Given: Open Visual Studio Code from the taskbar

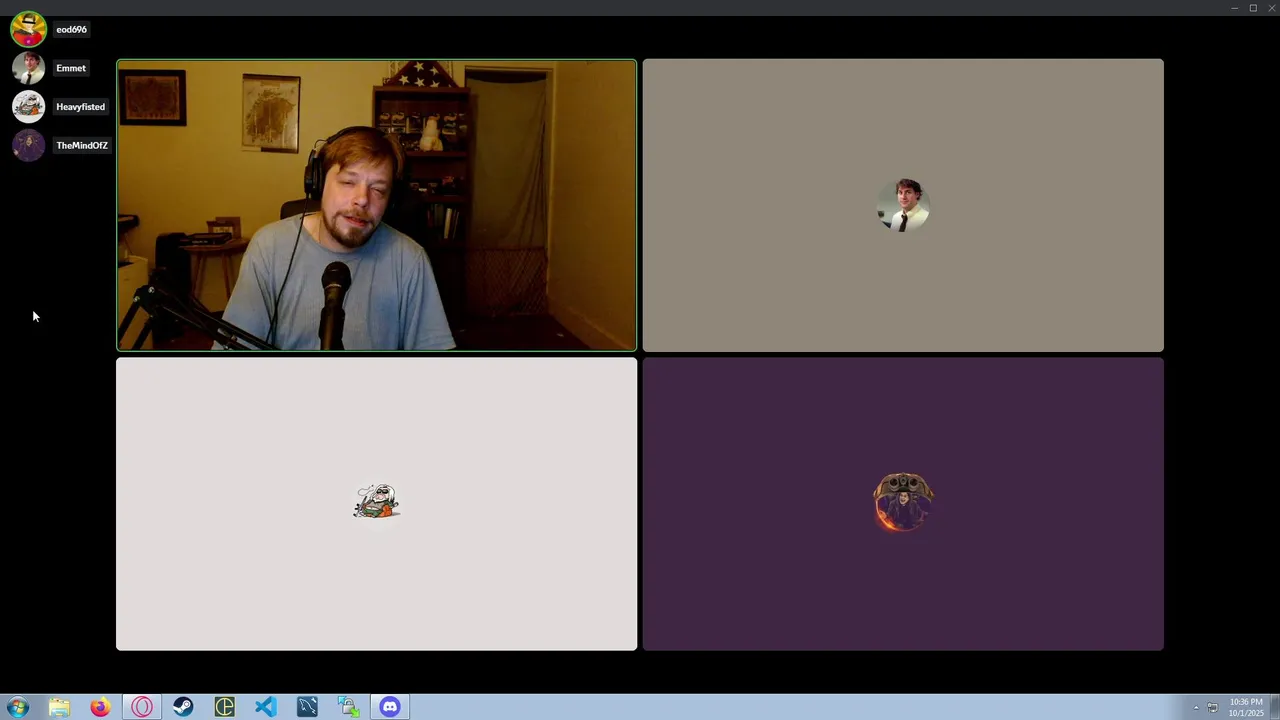Looking at the screenshot, I should coord(265,707).
